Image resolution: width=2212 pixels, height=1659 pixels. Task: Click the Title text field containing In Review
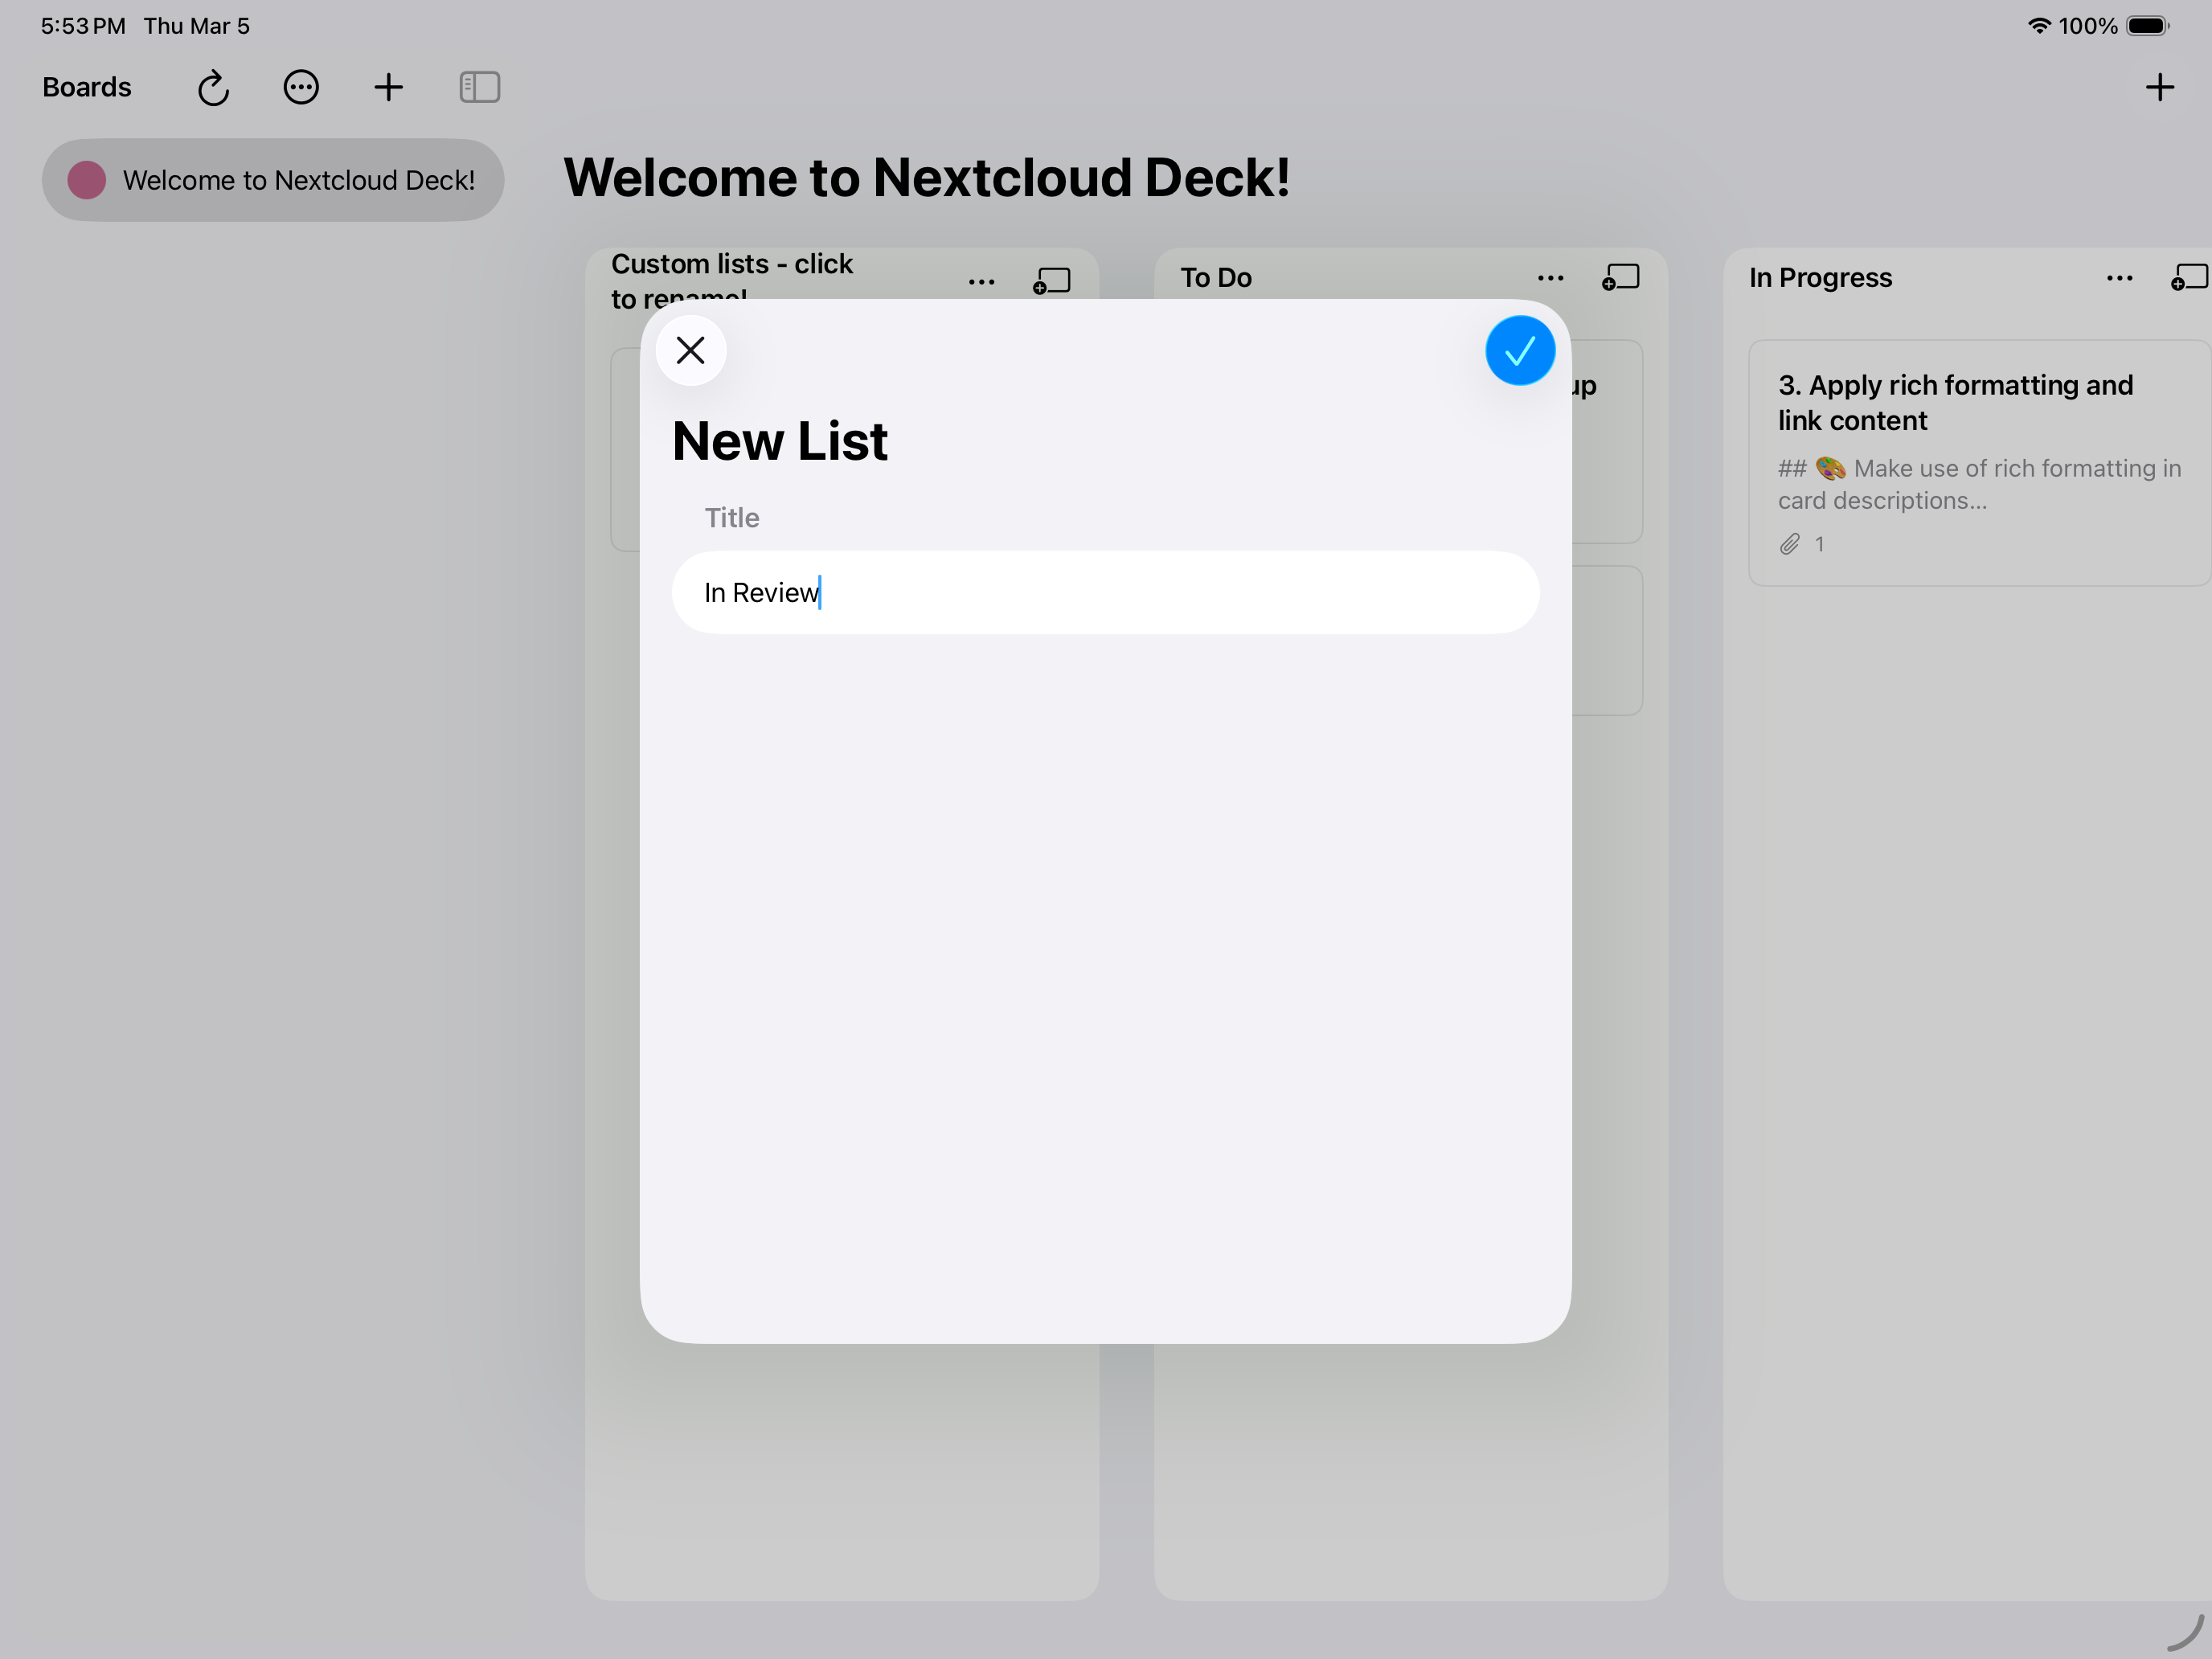pos(1105,592)
